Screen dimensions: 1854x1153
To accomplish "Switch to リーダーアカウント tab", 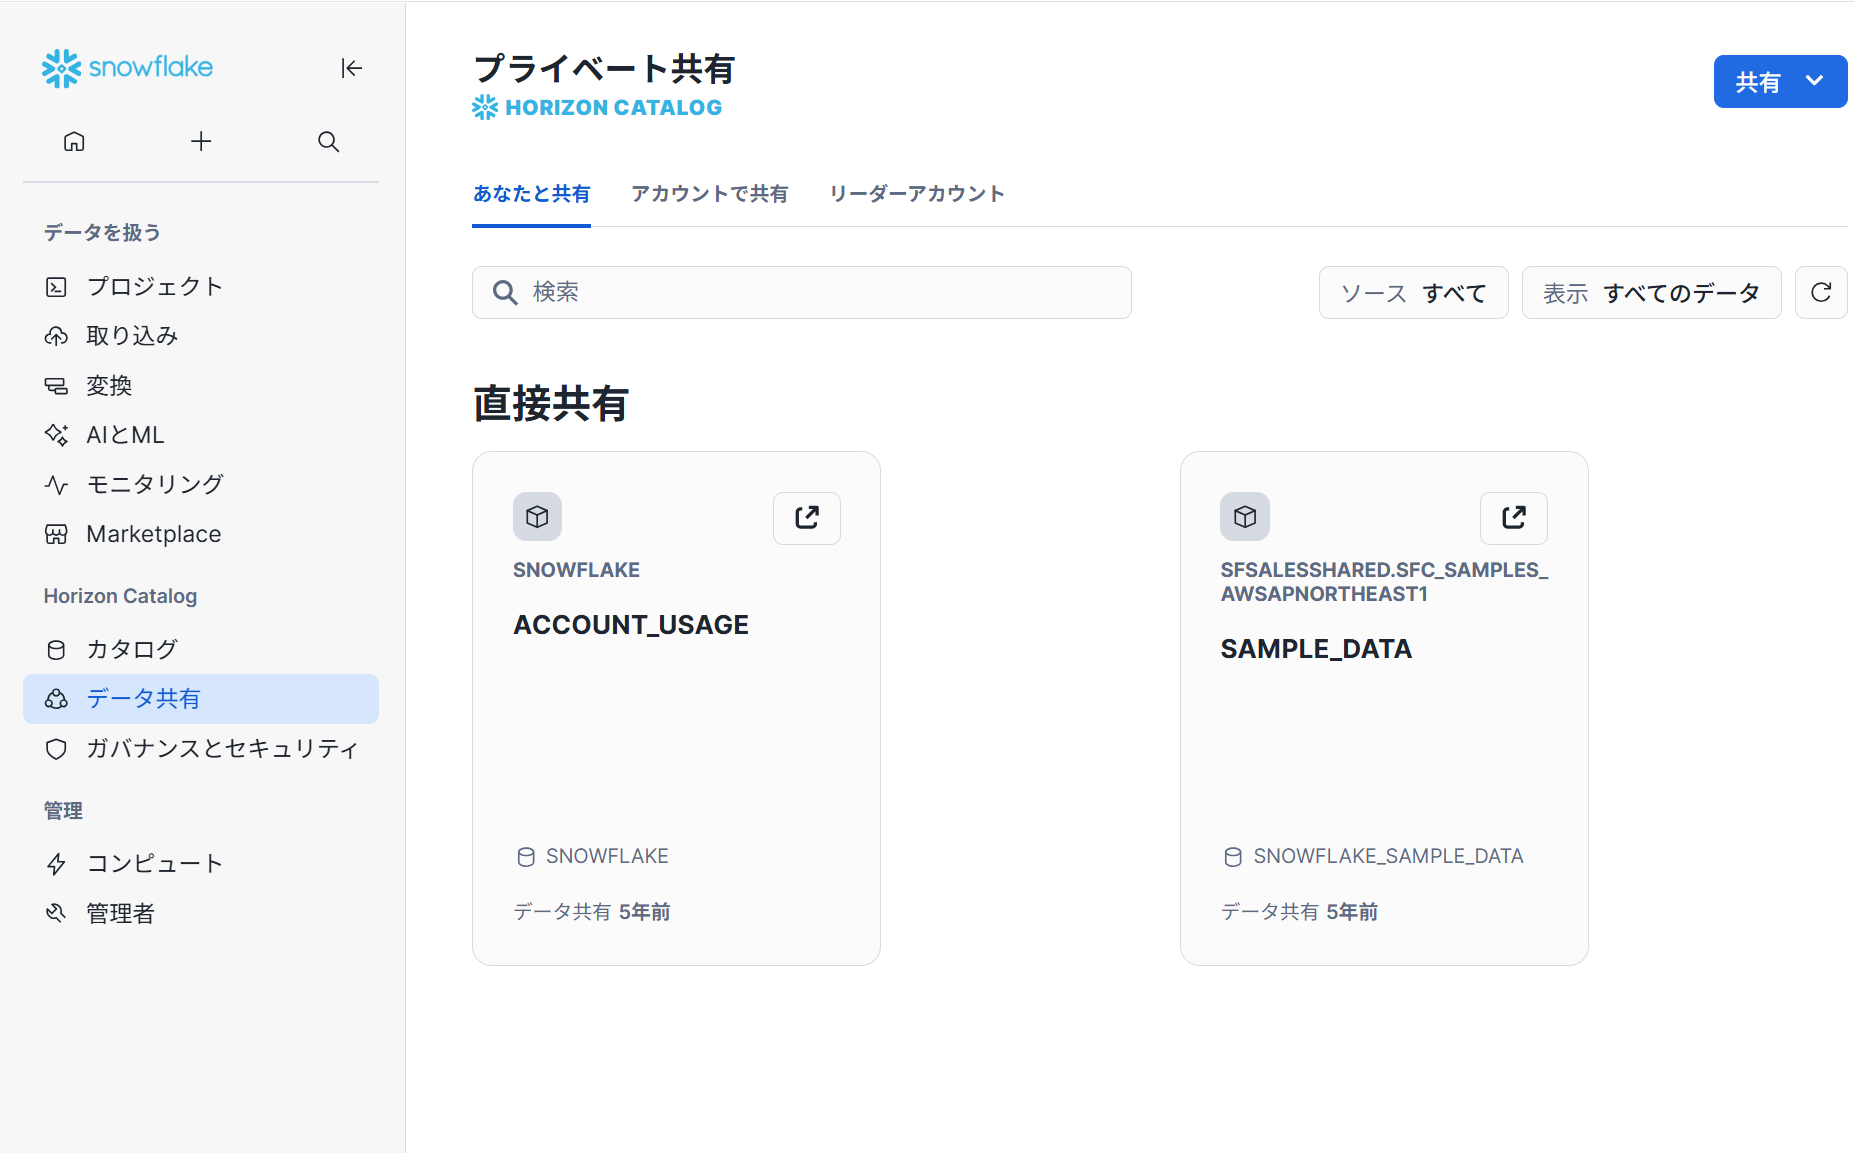I will tap(917, 194).
